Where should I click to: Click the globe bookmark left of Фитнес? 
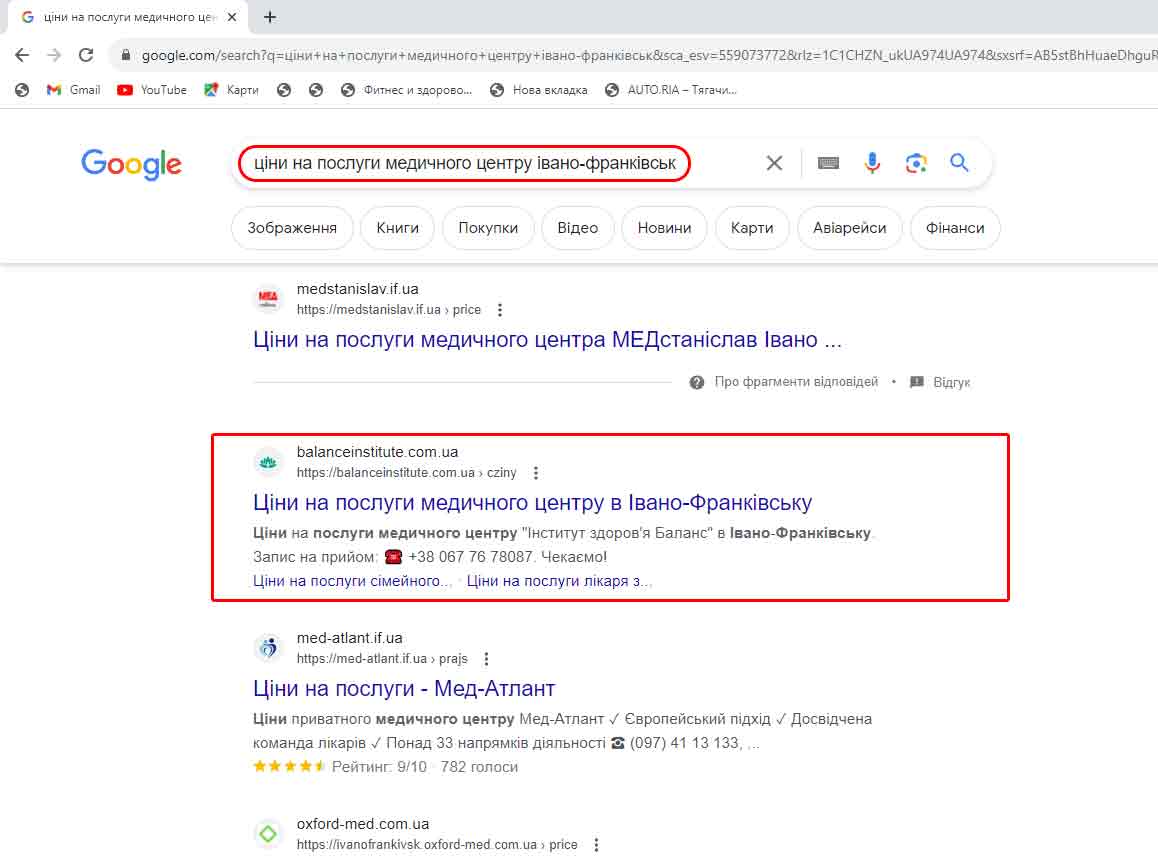[x=316, y=90]
